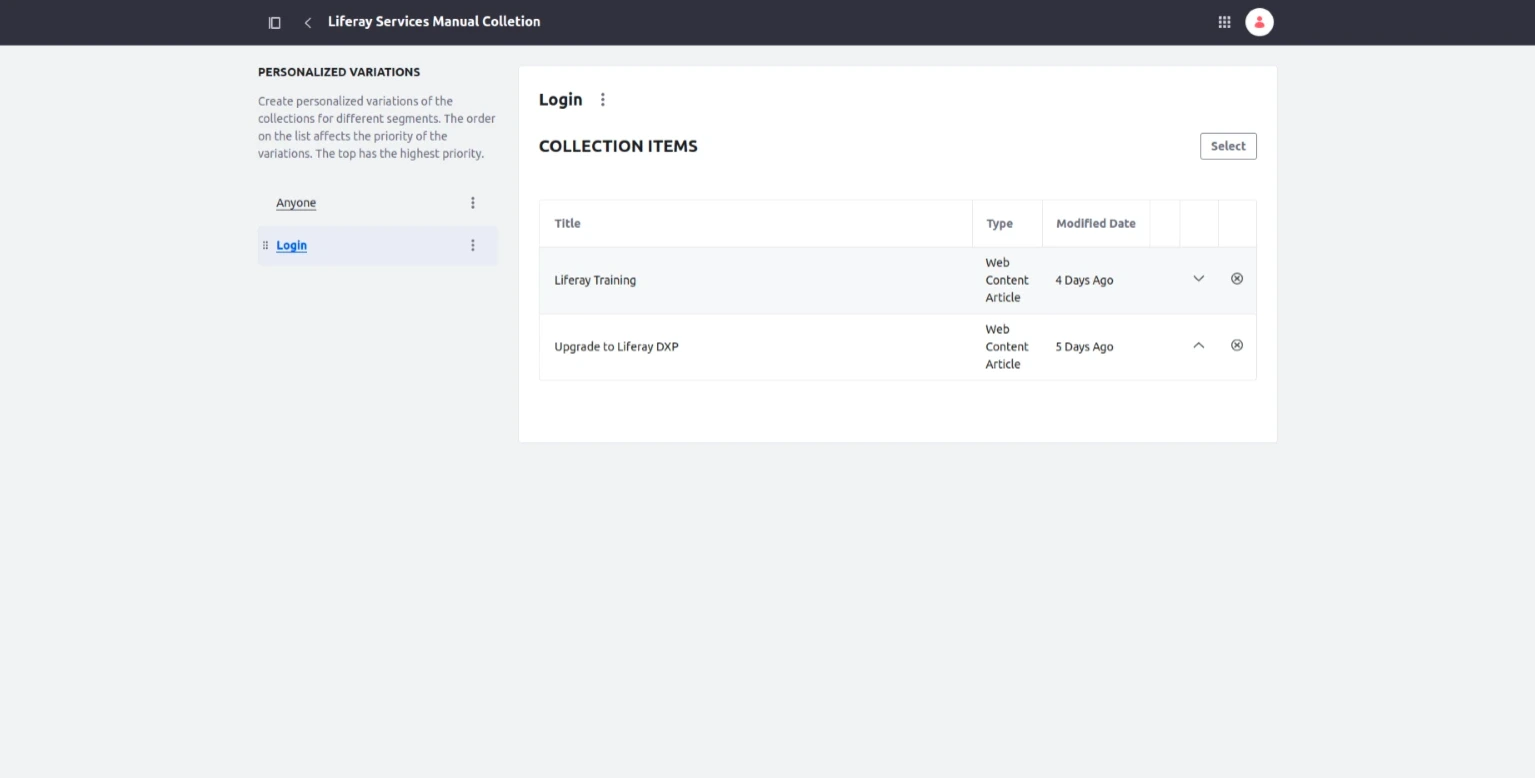Click the Liferay Services Manual Colletion title
1535x778 pixels.
(x=434, y=22)
